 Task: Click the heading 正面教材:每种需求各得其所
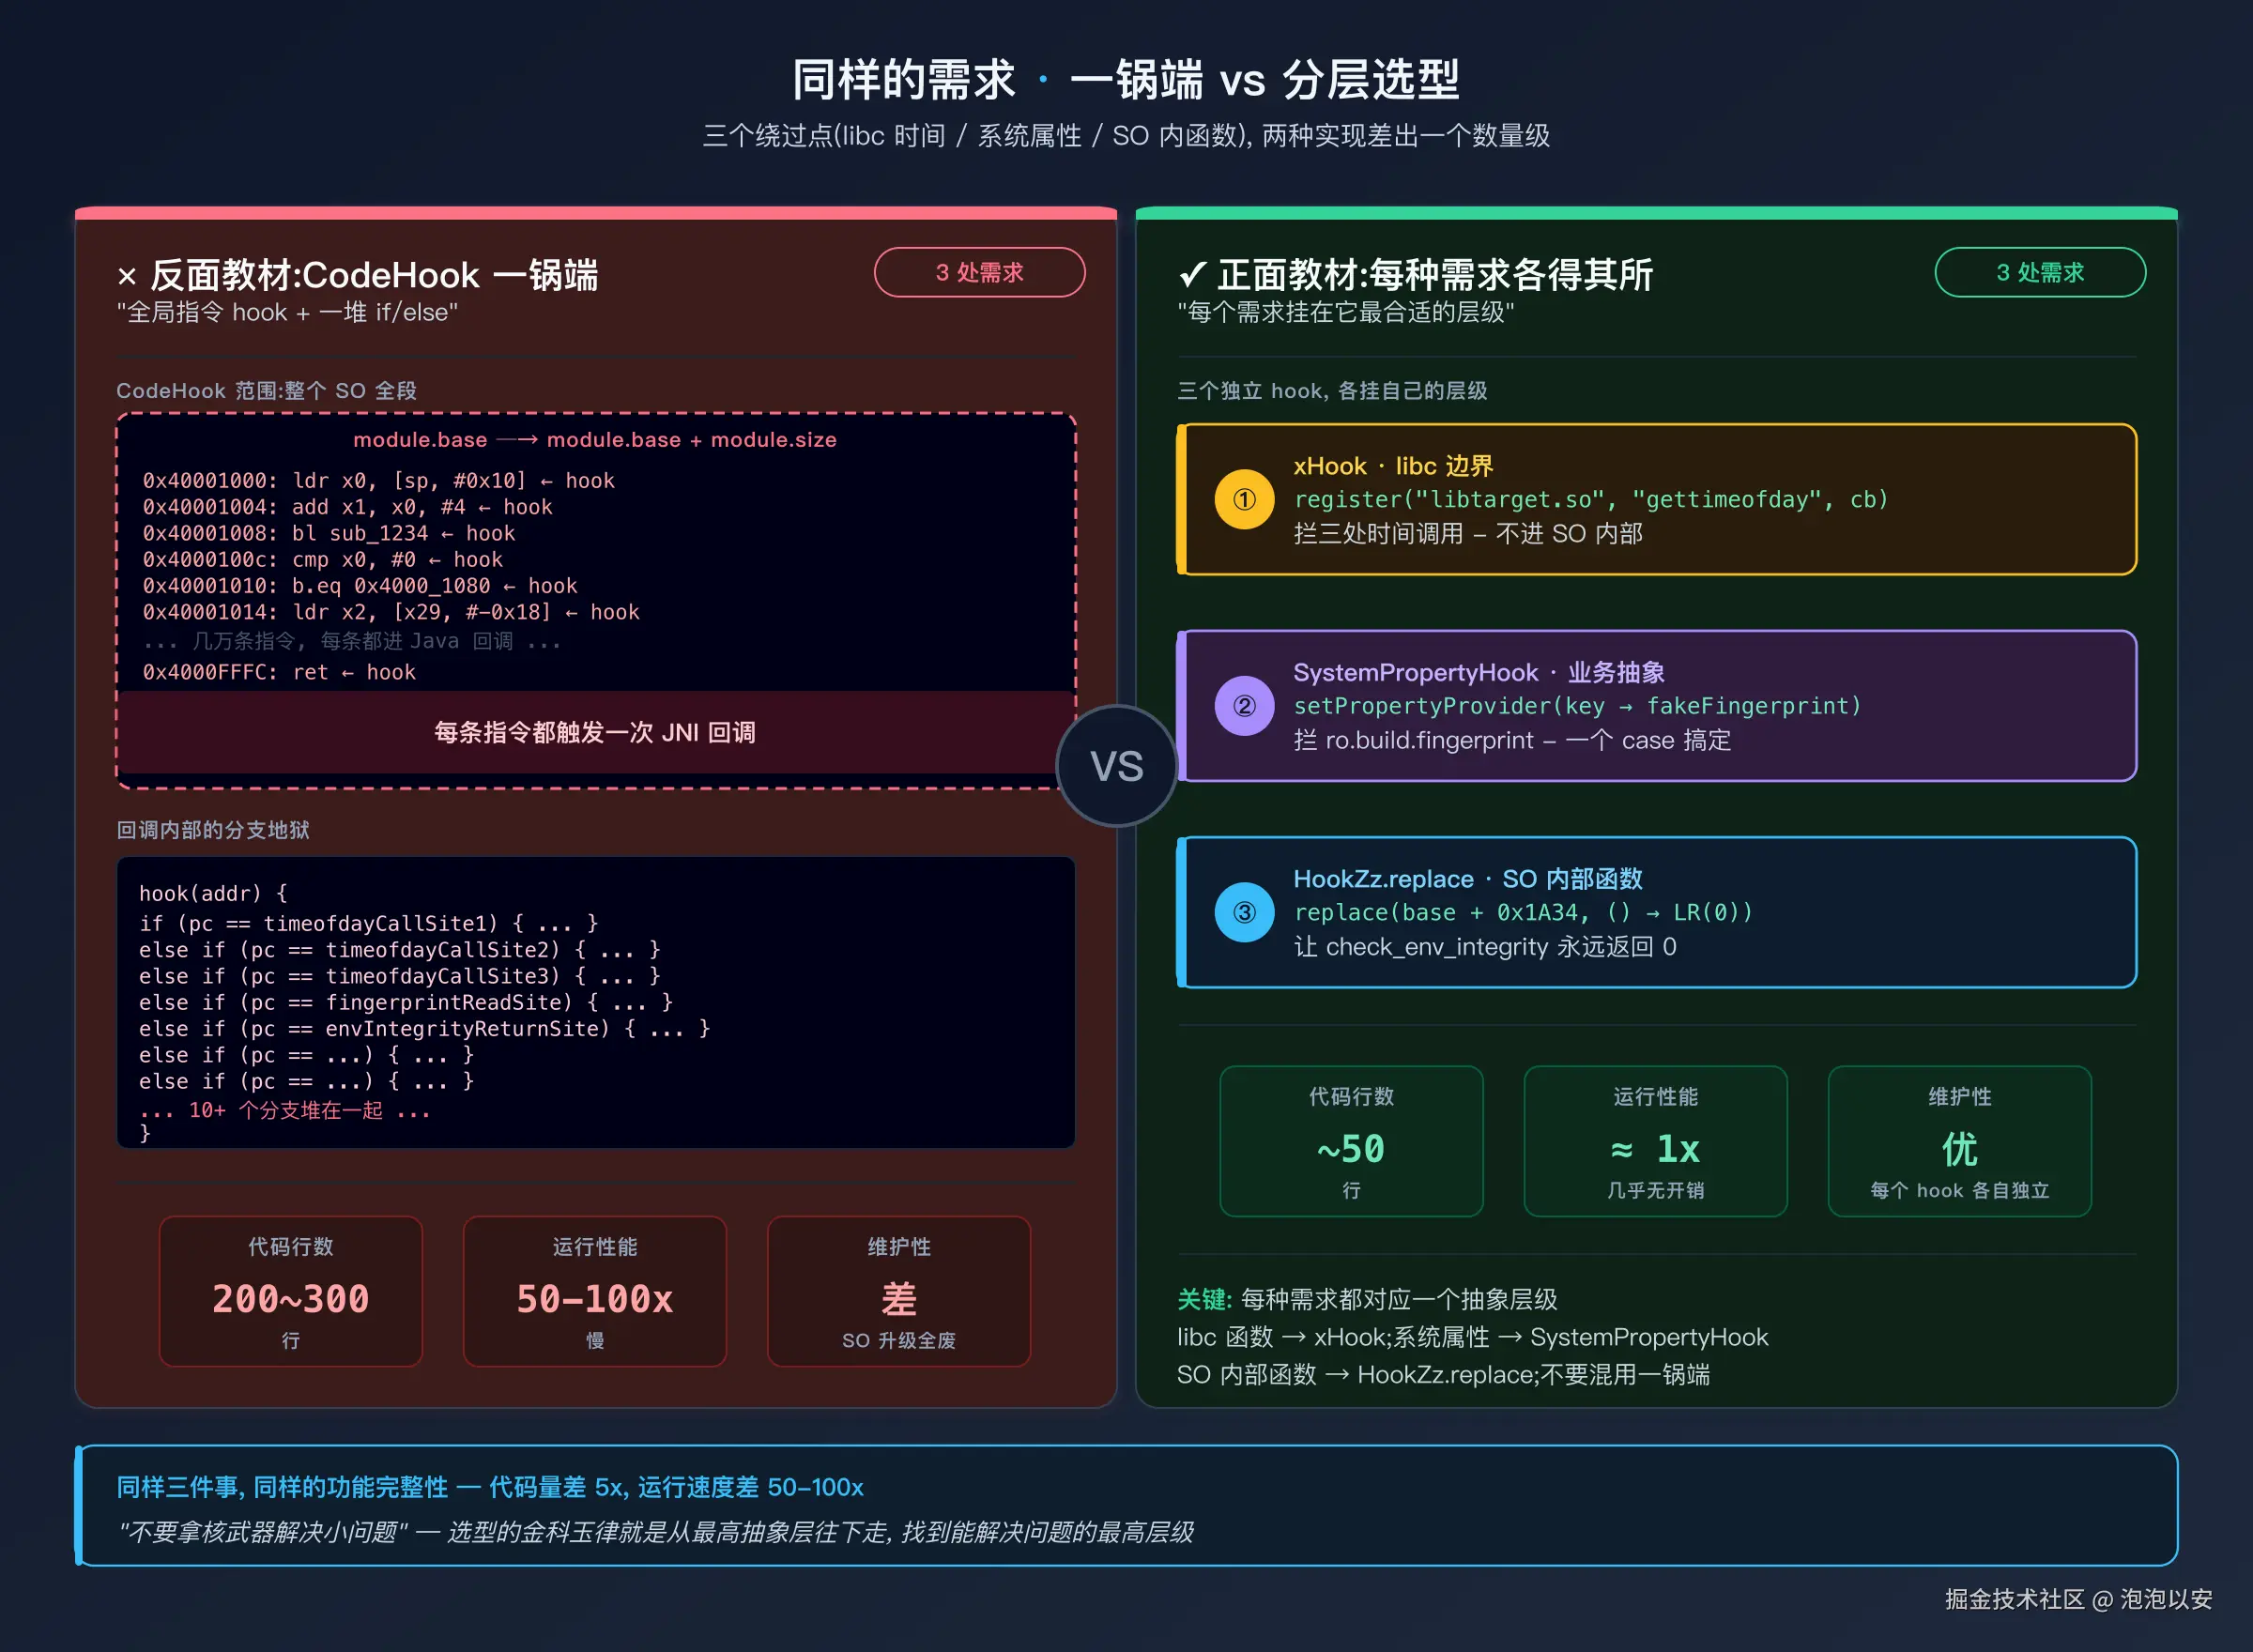[1435, 274]
